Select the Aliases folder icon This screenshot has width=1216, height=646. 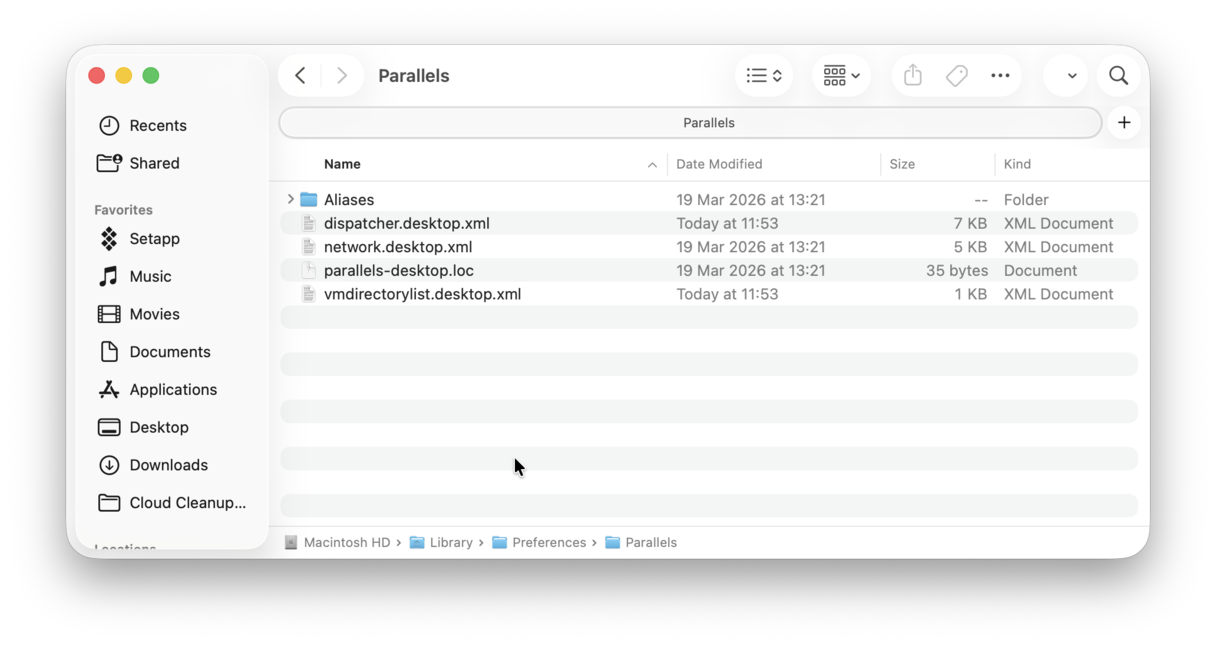click(x=309, y=200)
